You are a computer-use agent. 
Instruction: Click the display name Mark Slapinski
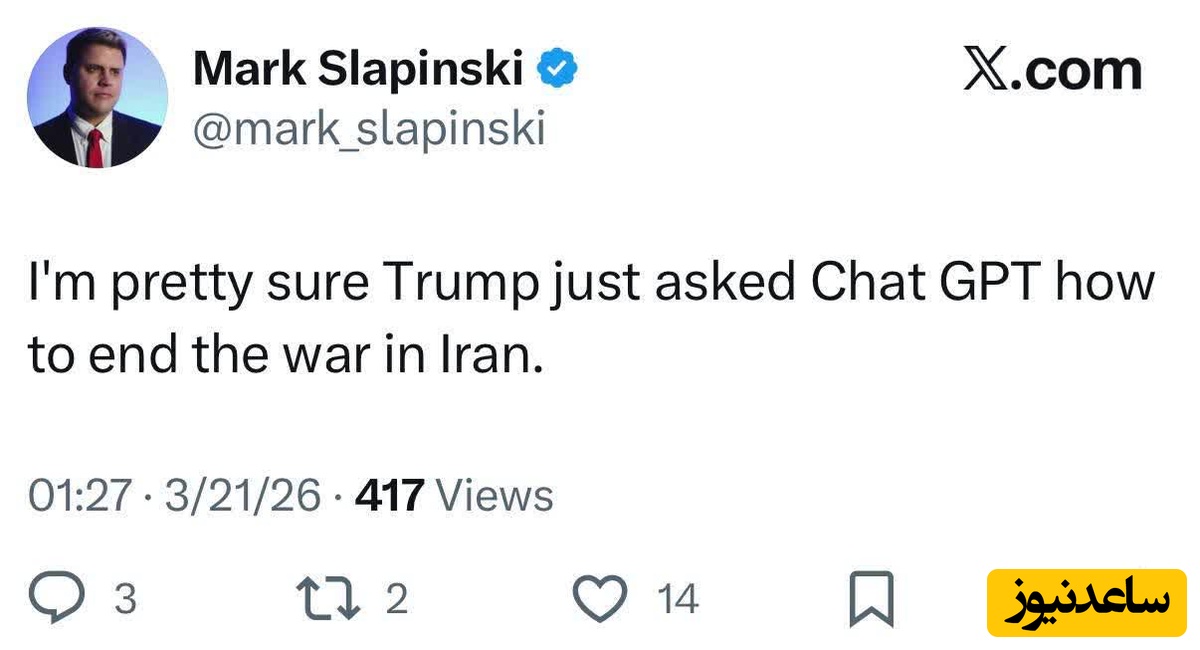point(358,70)
